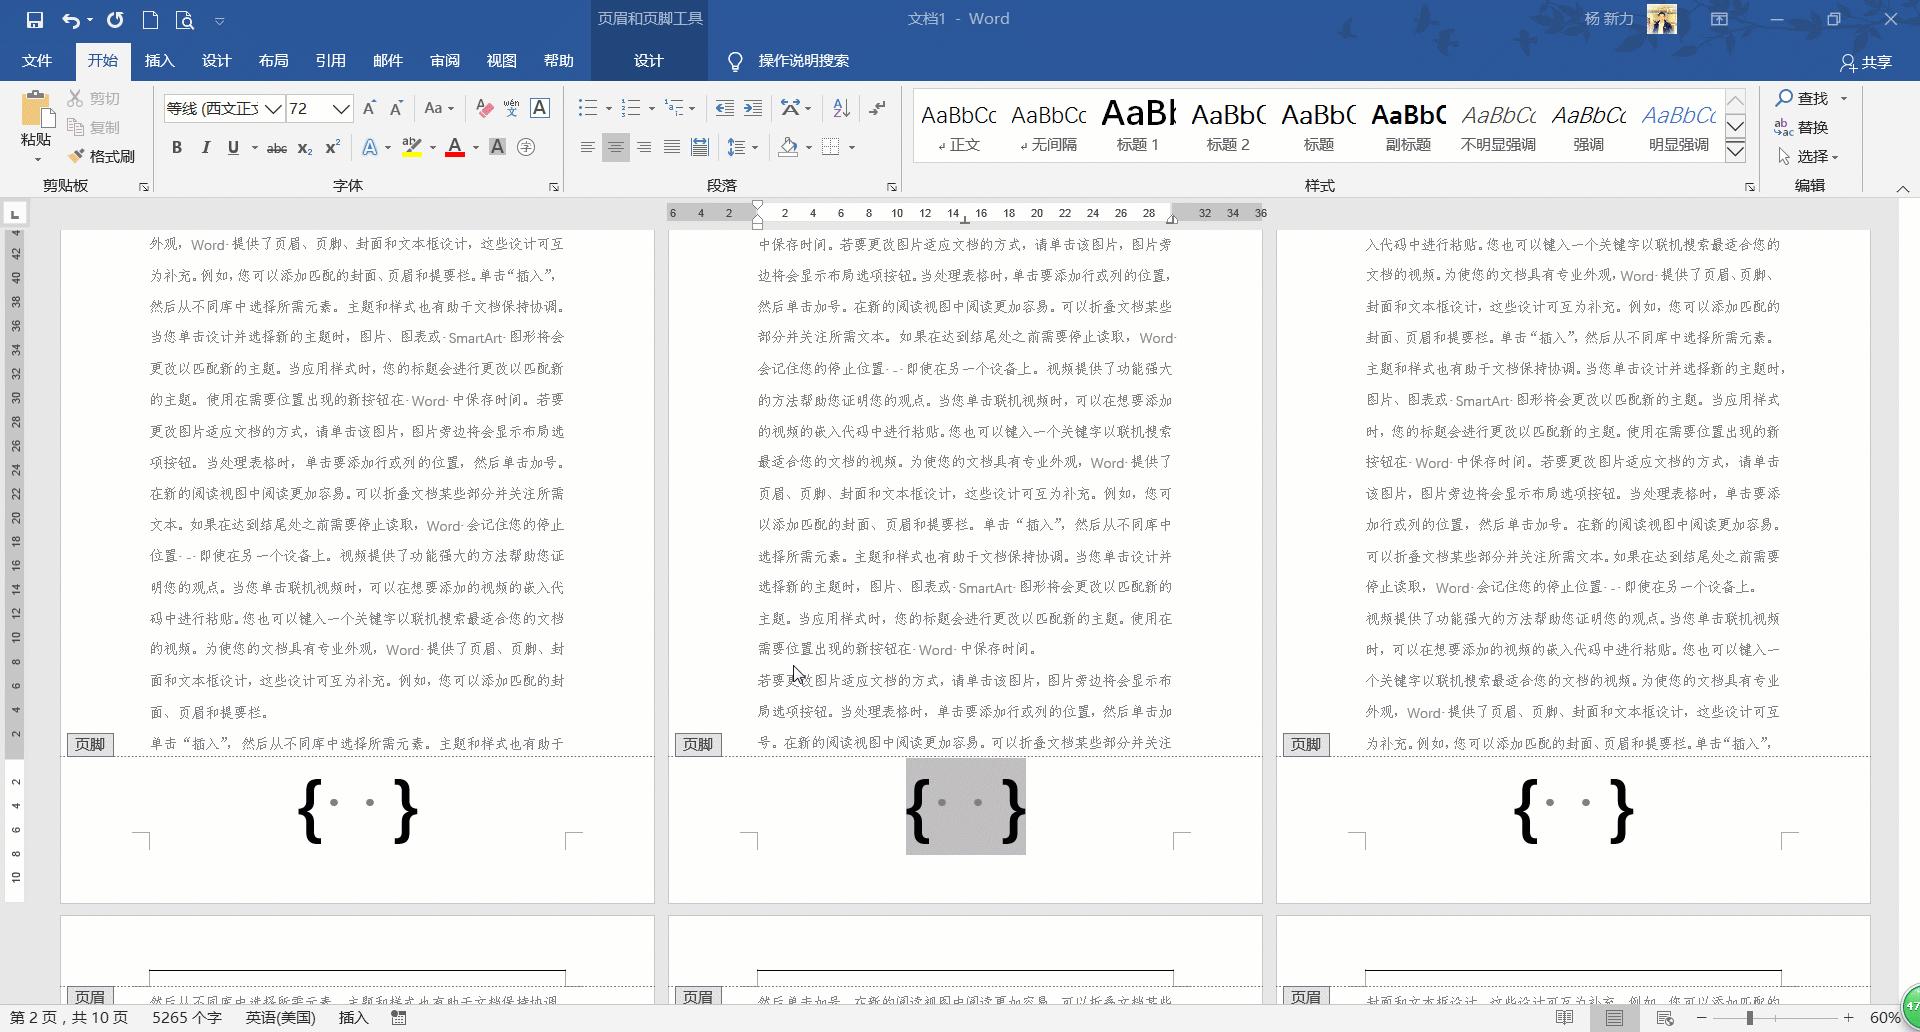1920x1032 pixels.
Task: Apply the 标题 1 style
Action: (1137, 122)
